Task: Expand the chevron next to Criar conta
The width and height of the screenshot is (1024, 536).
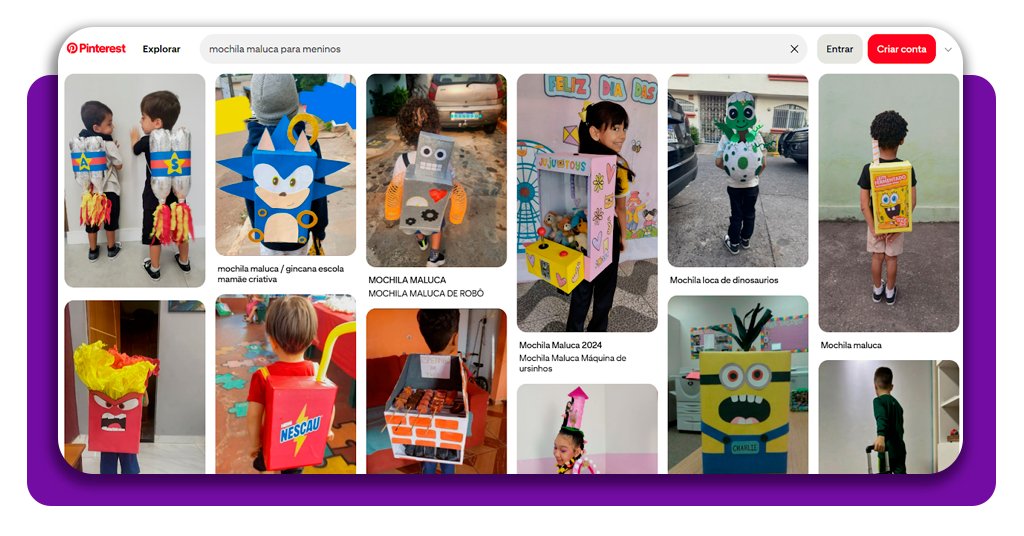Action: click(x=948, y=49)
